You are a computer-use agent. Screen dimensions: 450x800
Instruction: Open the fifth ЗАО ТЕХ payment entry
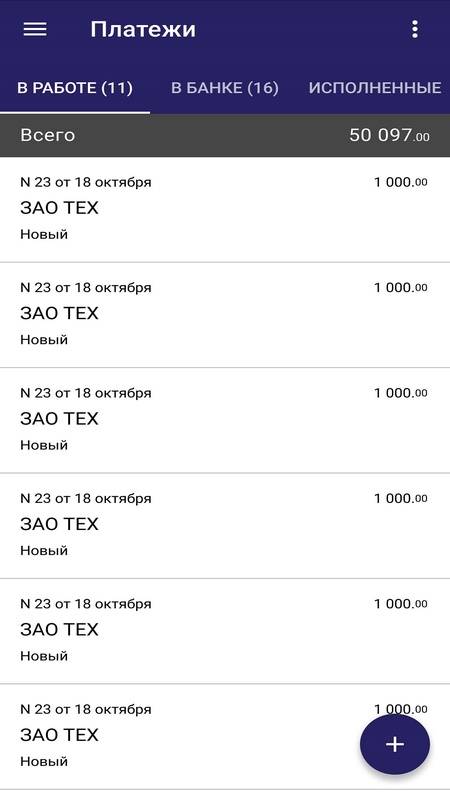tap(225, 631)
